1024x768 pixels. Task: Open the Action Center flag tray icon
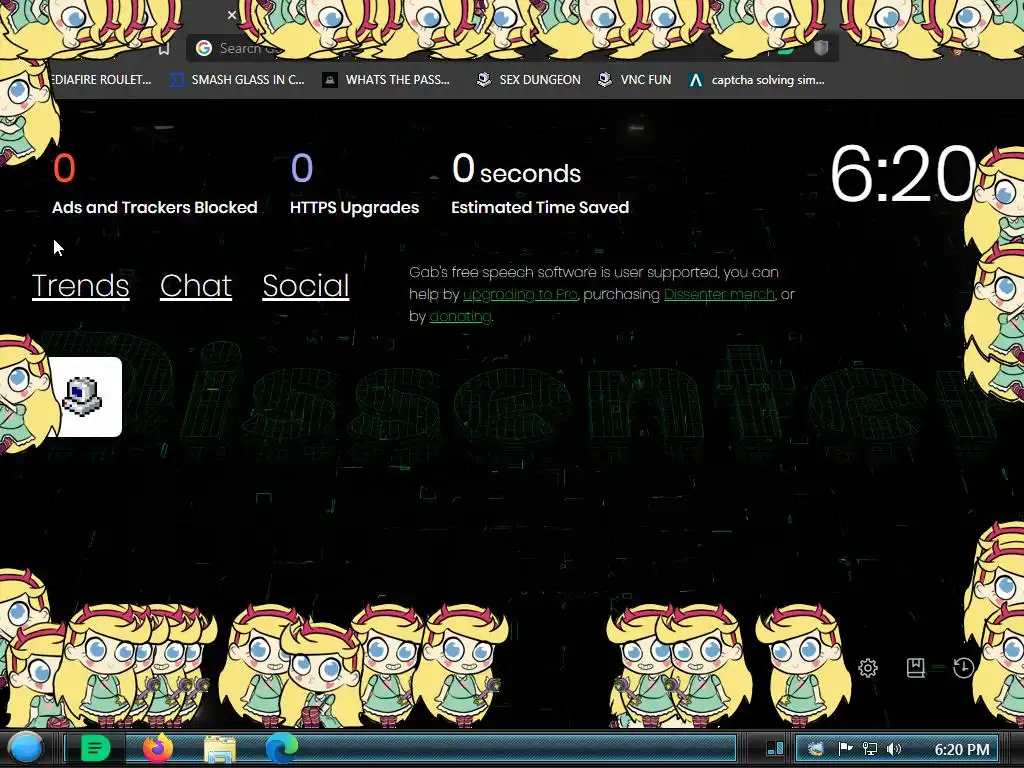(x=845, y=749)
